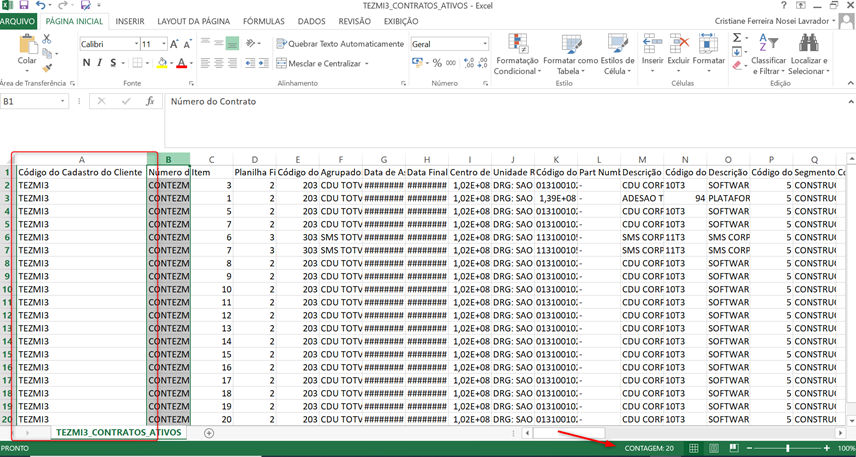Apply thousands separator format
856x457 pixels.
(x=451, y=63)
